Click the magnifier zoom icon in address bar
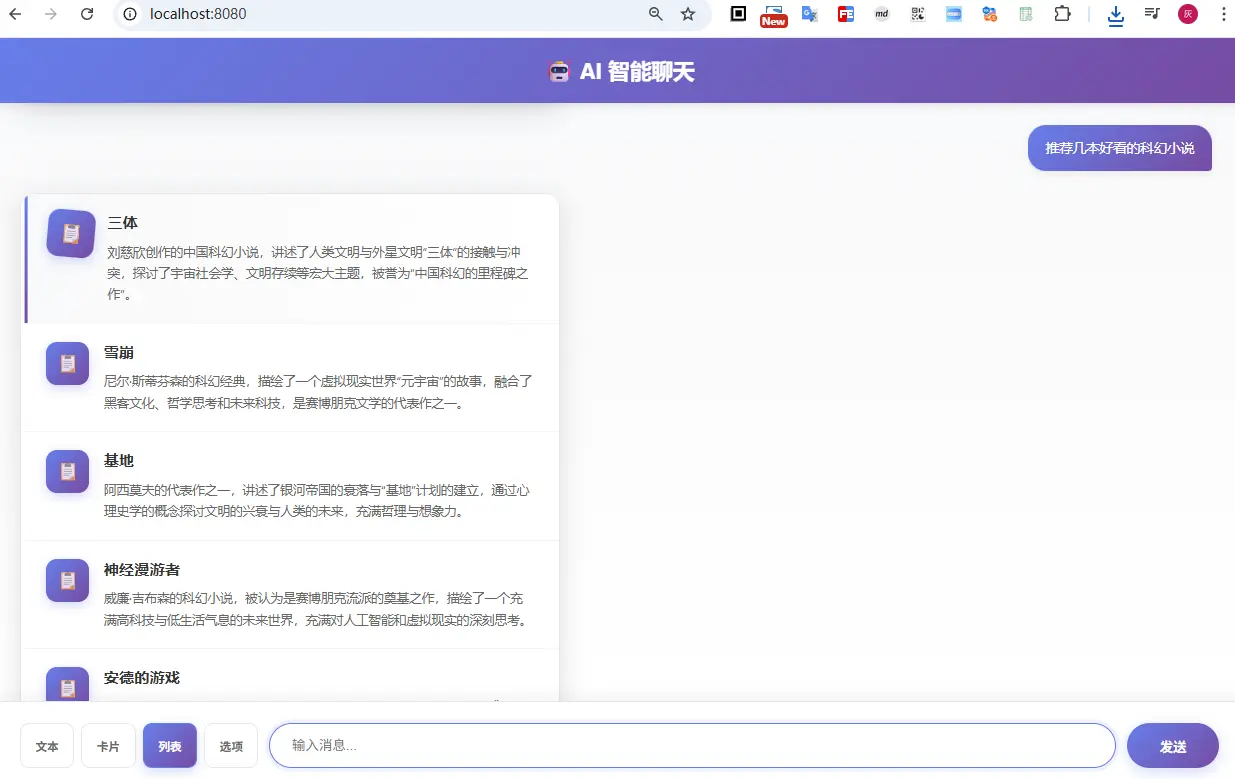Screen dimensions: 1235x779 (654, 14)
